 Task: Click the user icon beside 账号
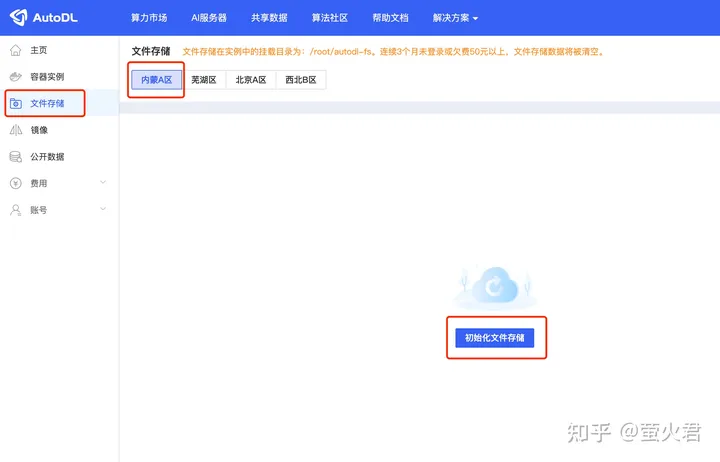[16, 210]
